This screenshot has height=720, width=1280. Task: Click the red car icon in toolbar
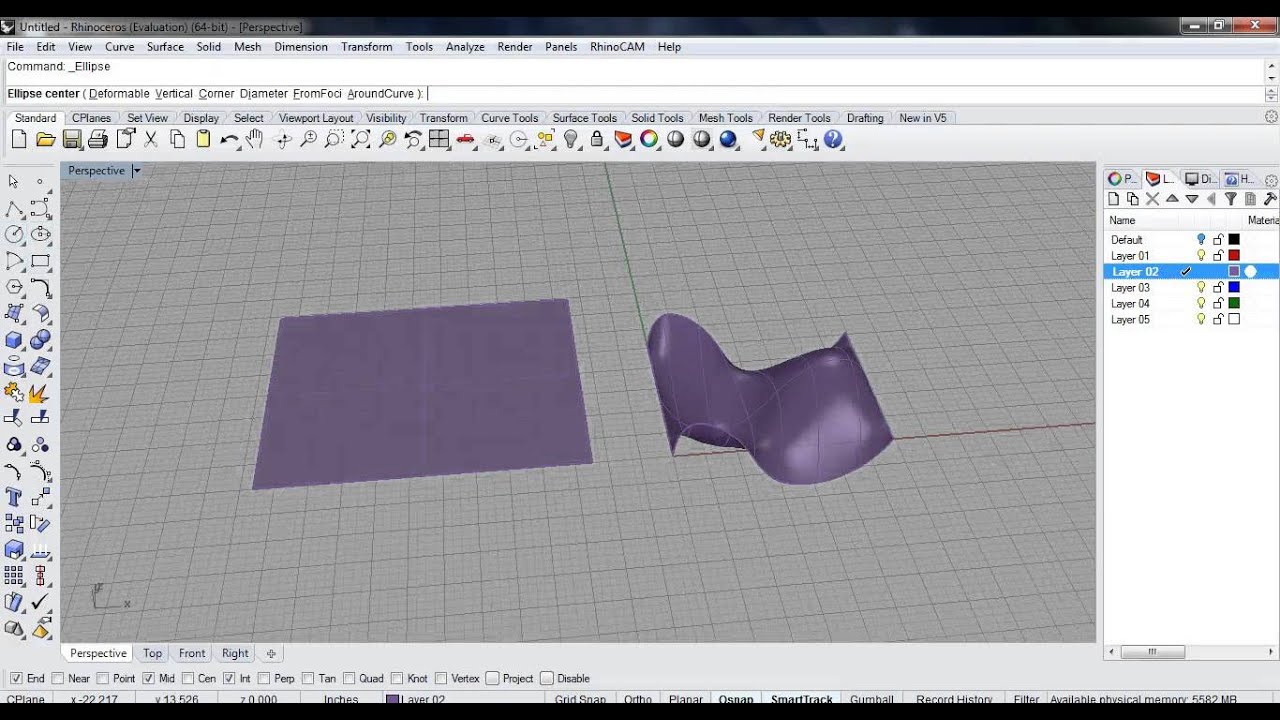pyautogui.click(x=466, y=140)
